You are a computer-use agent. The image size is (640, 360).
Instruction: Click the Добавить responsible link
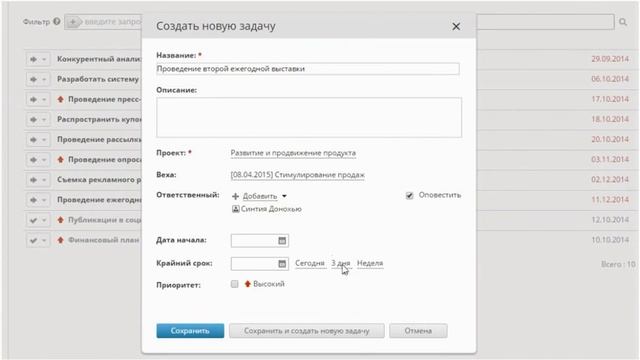point(260,196)
